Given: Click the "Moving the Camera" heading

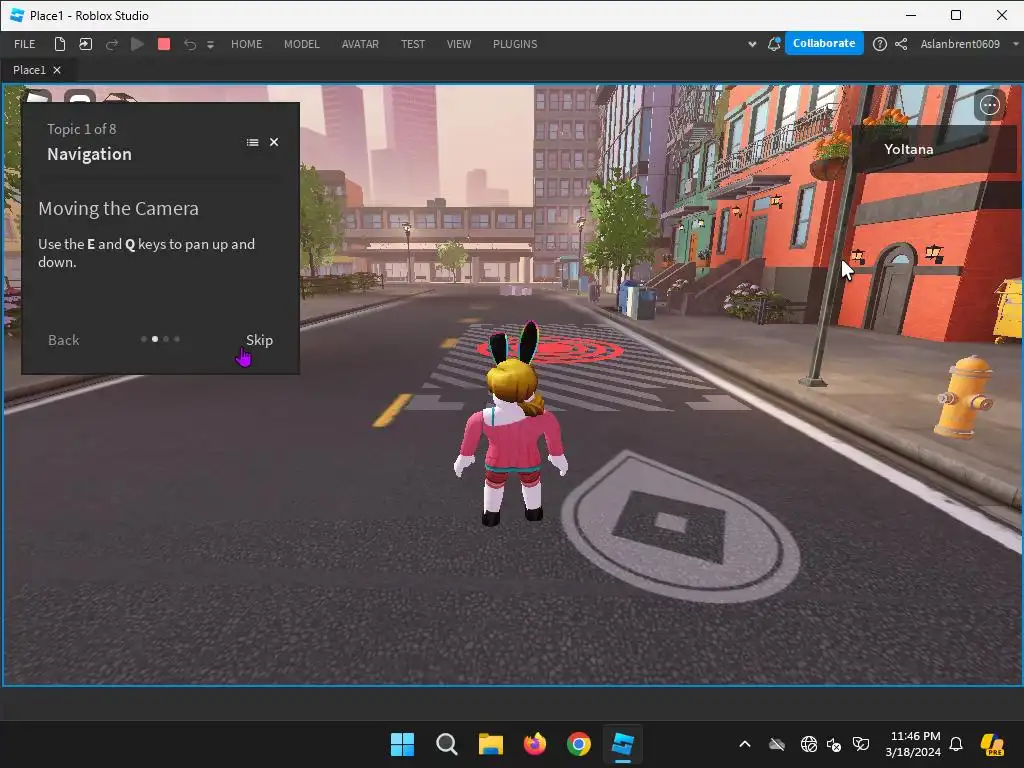Looking at the screenshot, I should (x=118, y=208).
